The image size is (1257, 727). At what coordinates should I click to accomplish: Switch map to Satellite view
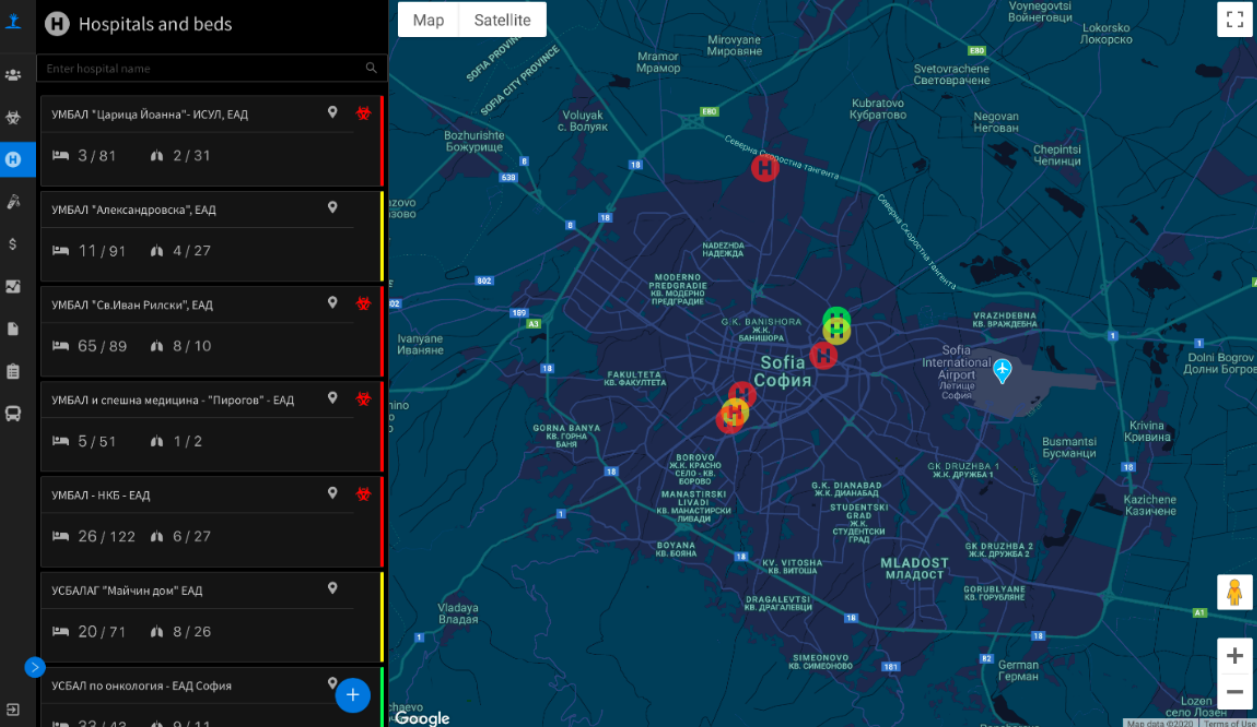(x=502, y=20)
